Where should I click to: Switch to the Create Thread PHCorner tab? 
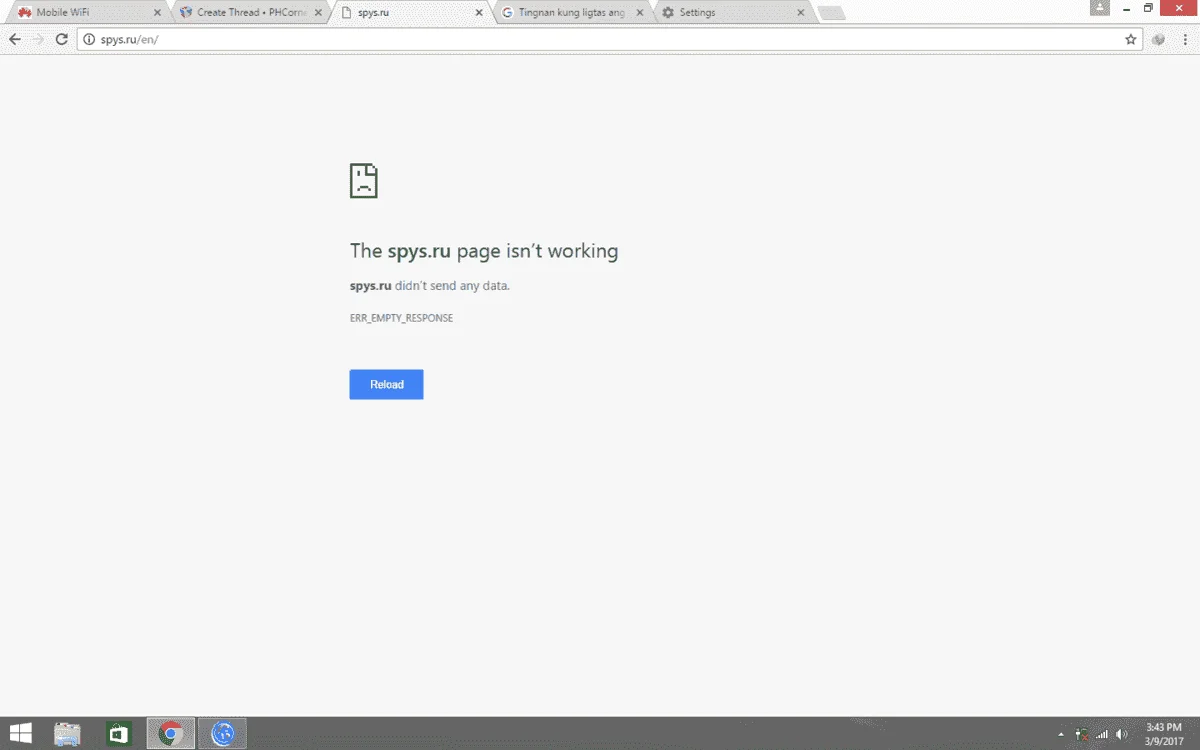[251, 12]
